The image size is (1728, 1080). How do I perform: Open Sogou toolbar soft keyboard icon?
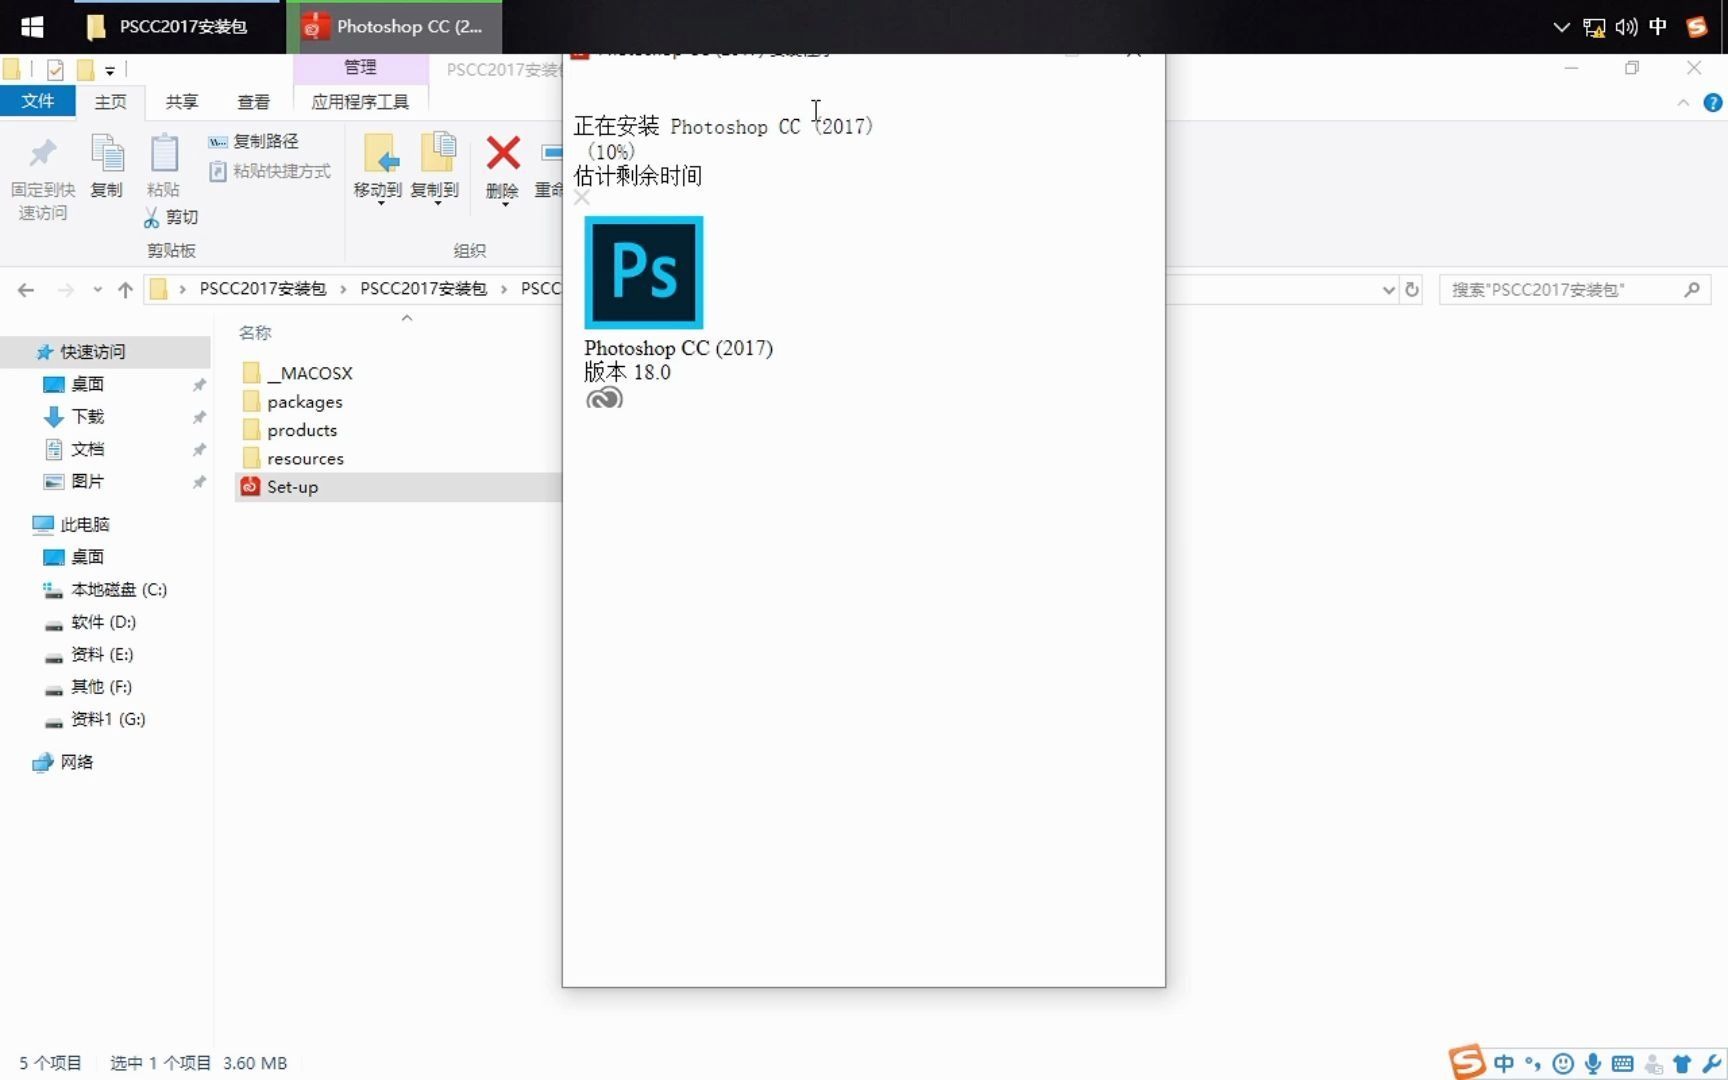pos(1623,1063)
